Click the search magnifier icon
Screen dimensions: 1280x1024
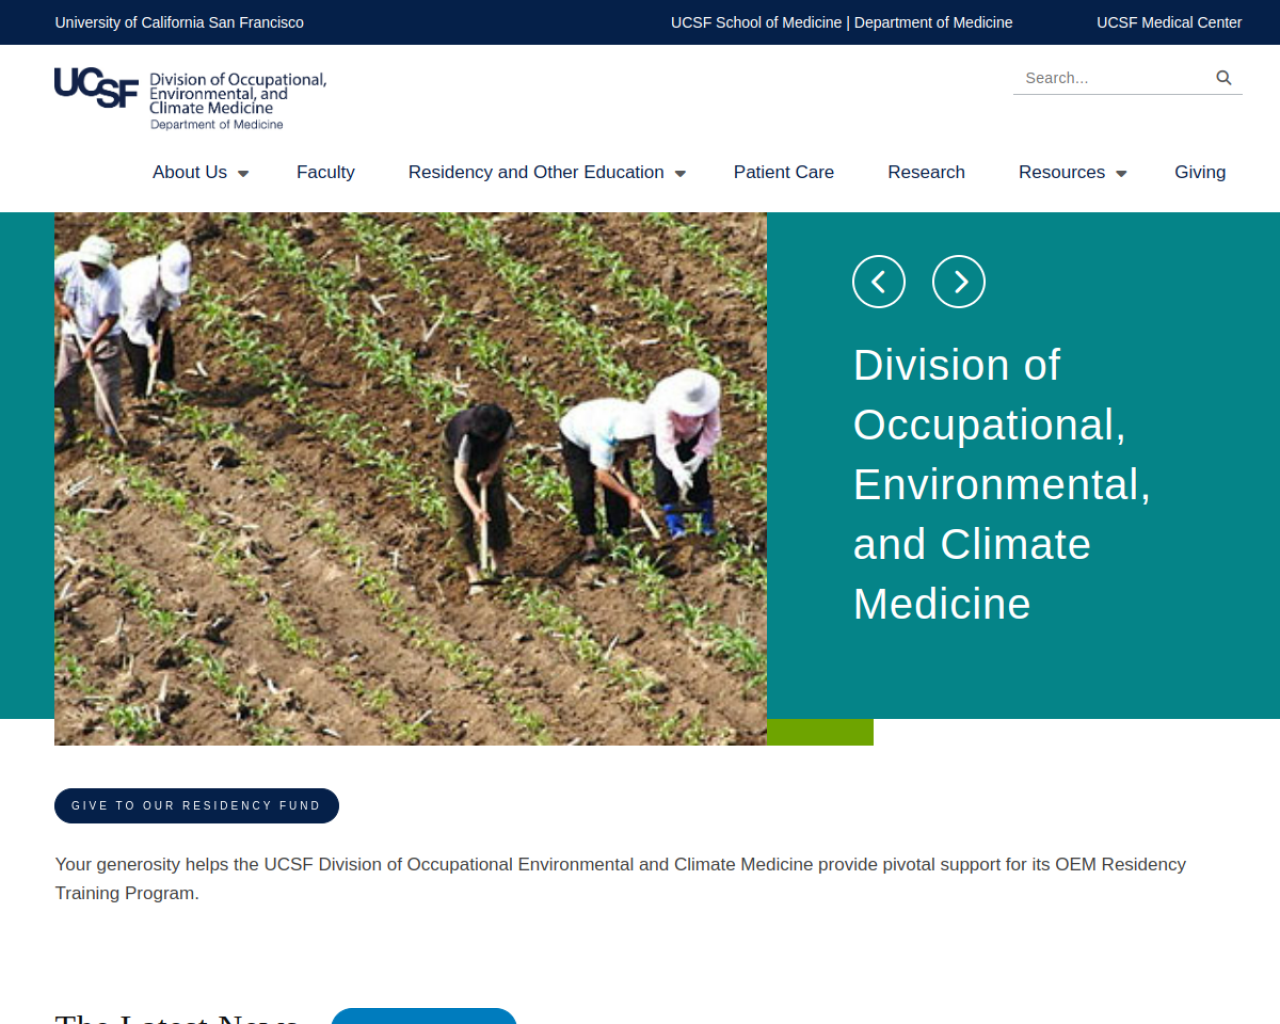coord(1223,77)
